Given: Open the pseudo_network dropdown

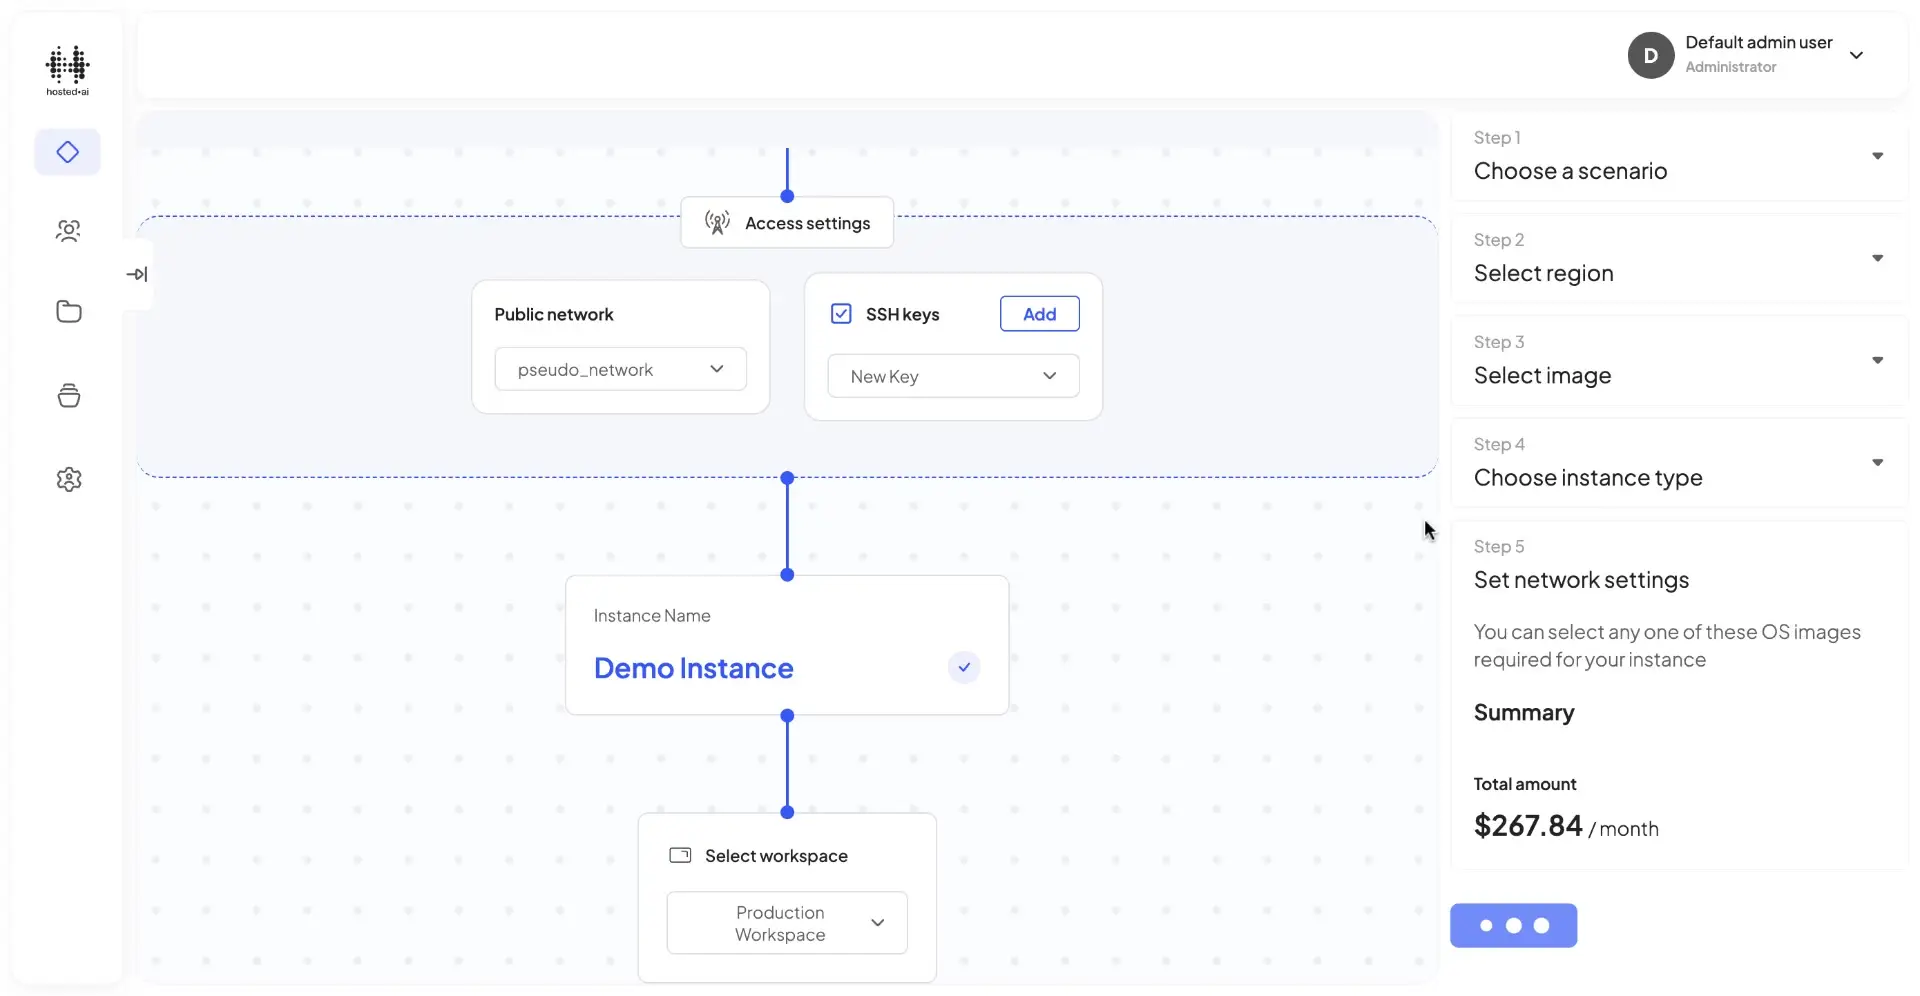Looking at the screenshot, I should click(x=620, y=368).
